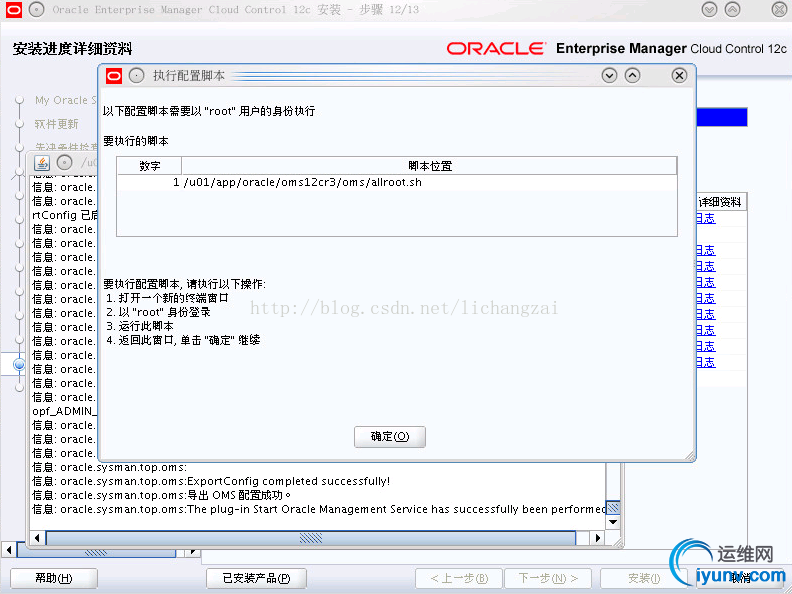Screen dimensions: 792x594
Task: Click the log window's horizontal scrollbar right arrow
Action: [x=598, y=538]
